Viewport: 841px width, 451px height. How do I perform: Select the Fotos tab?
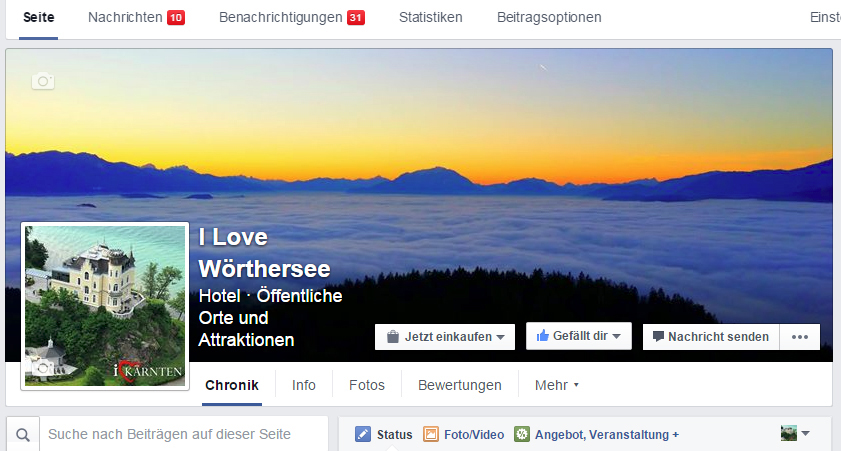pyautogui.click(x=367, y=385)
